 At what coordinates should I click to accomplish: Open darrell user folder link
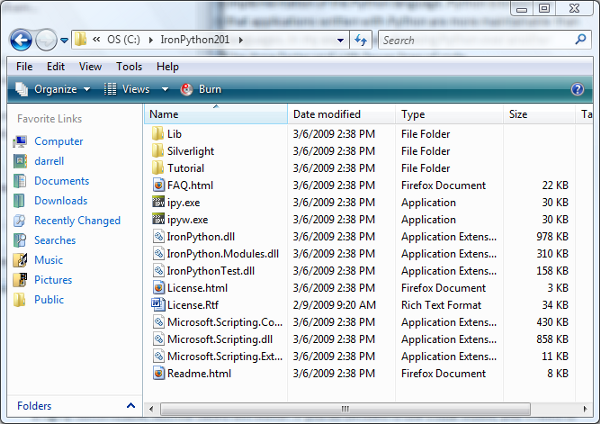pos(49,161)
